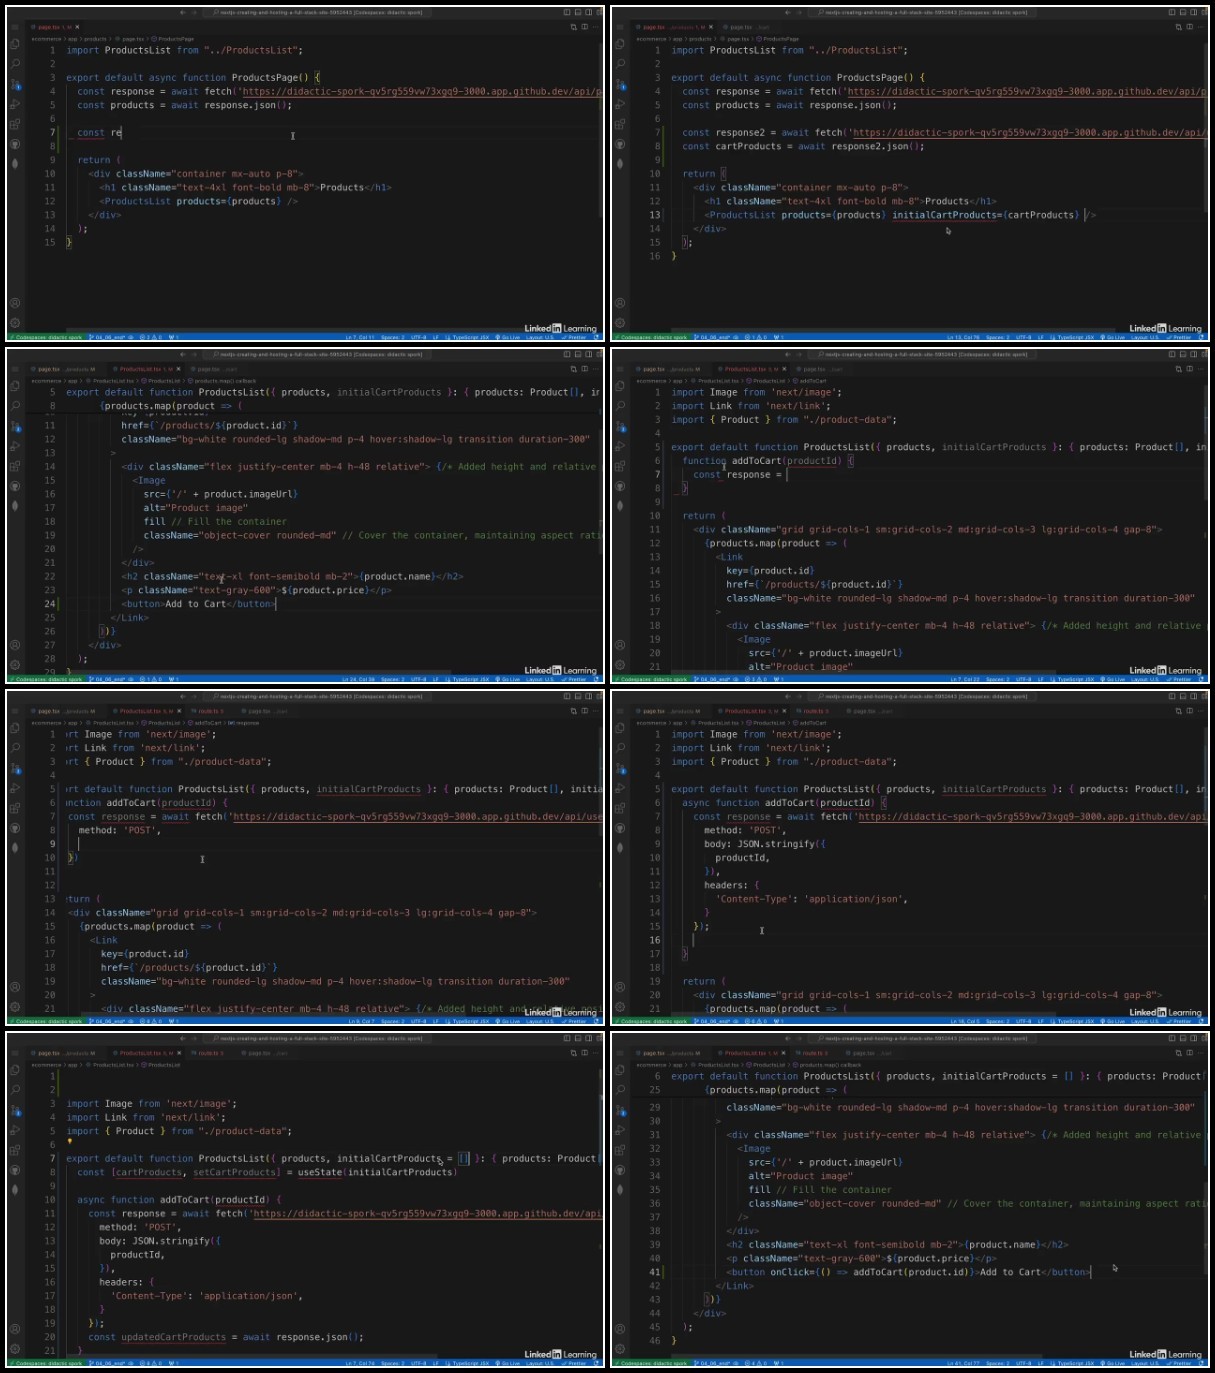
Task: Click lightbulb icon near line 6 above export default function
Action: click(69, 1141)
